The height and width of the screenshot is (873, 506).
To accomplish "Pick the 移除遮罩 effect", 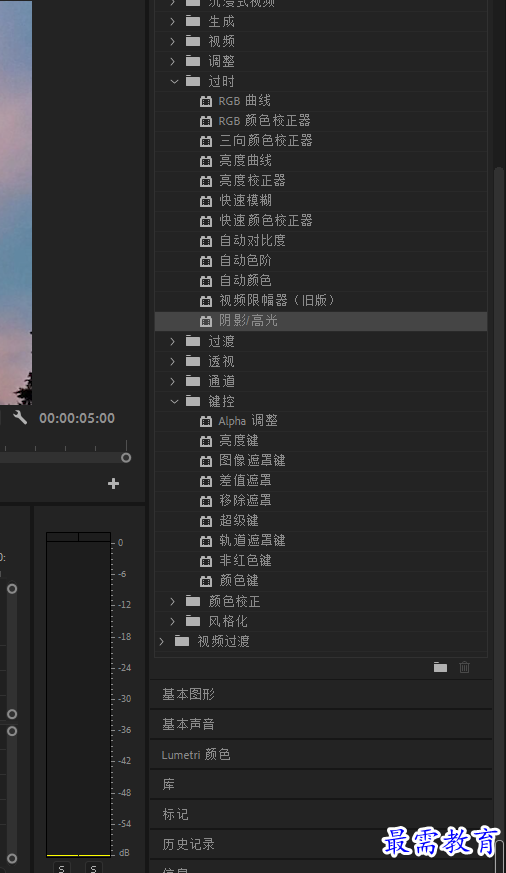I will [244, 502].
